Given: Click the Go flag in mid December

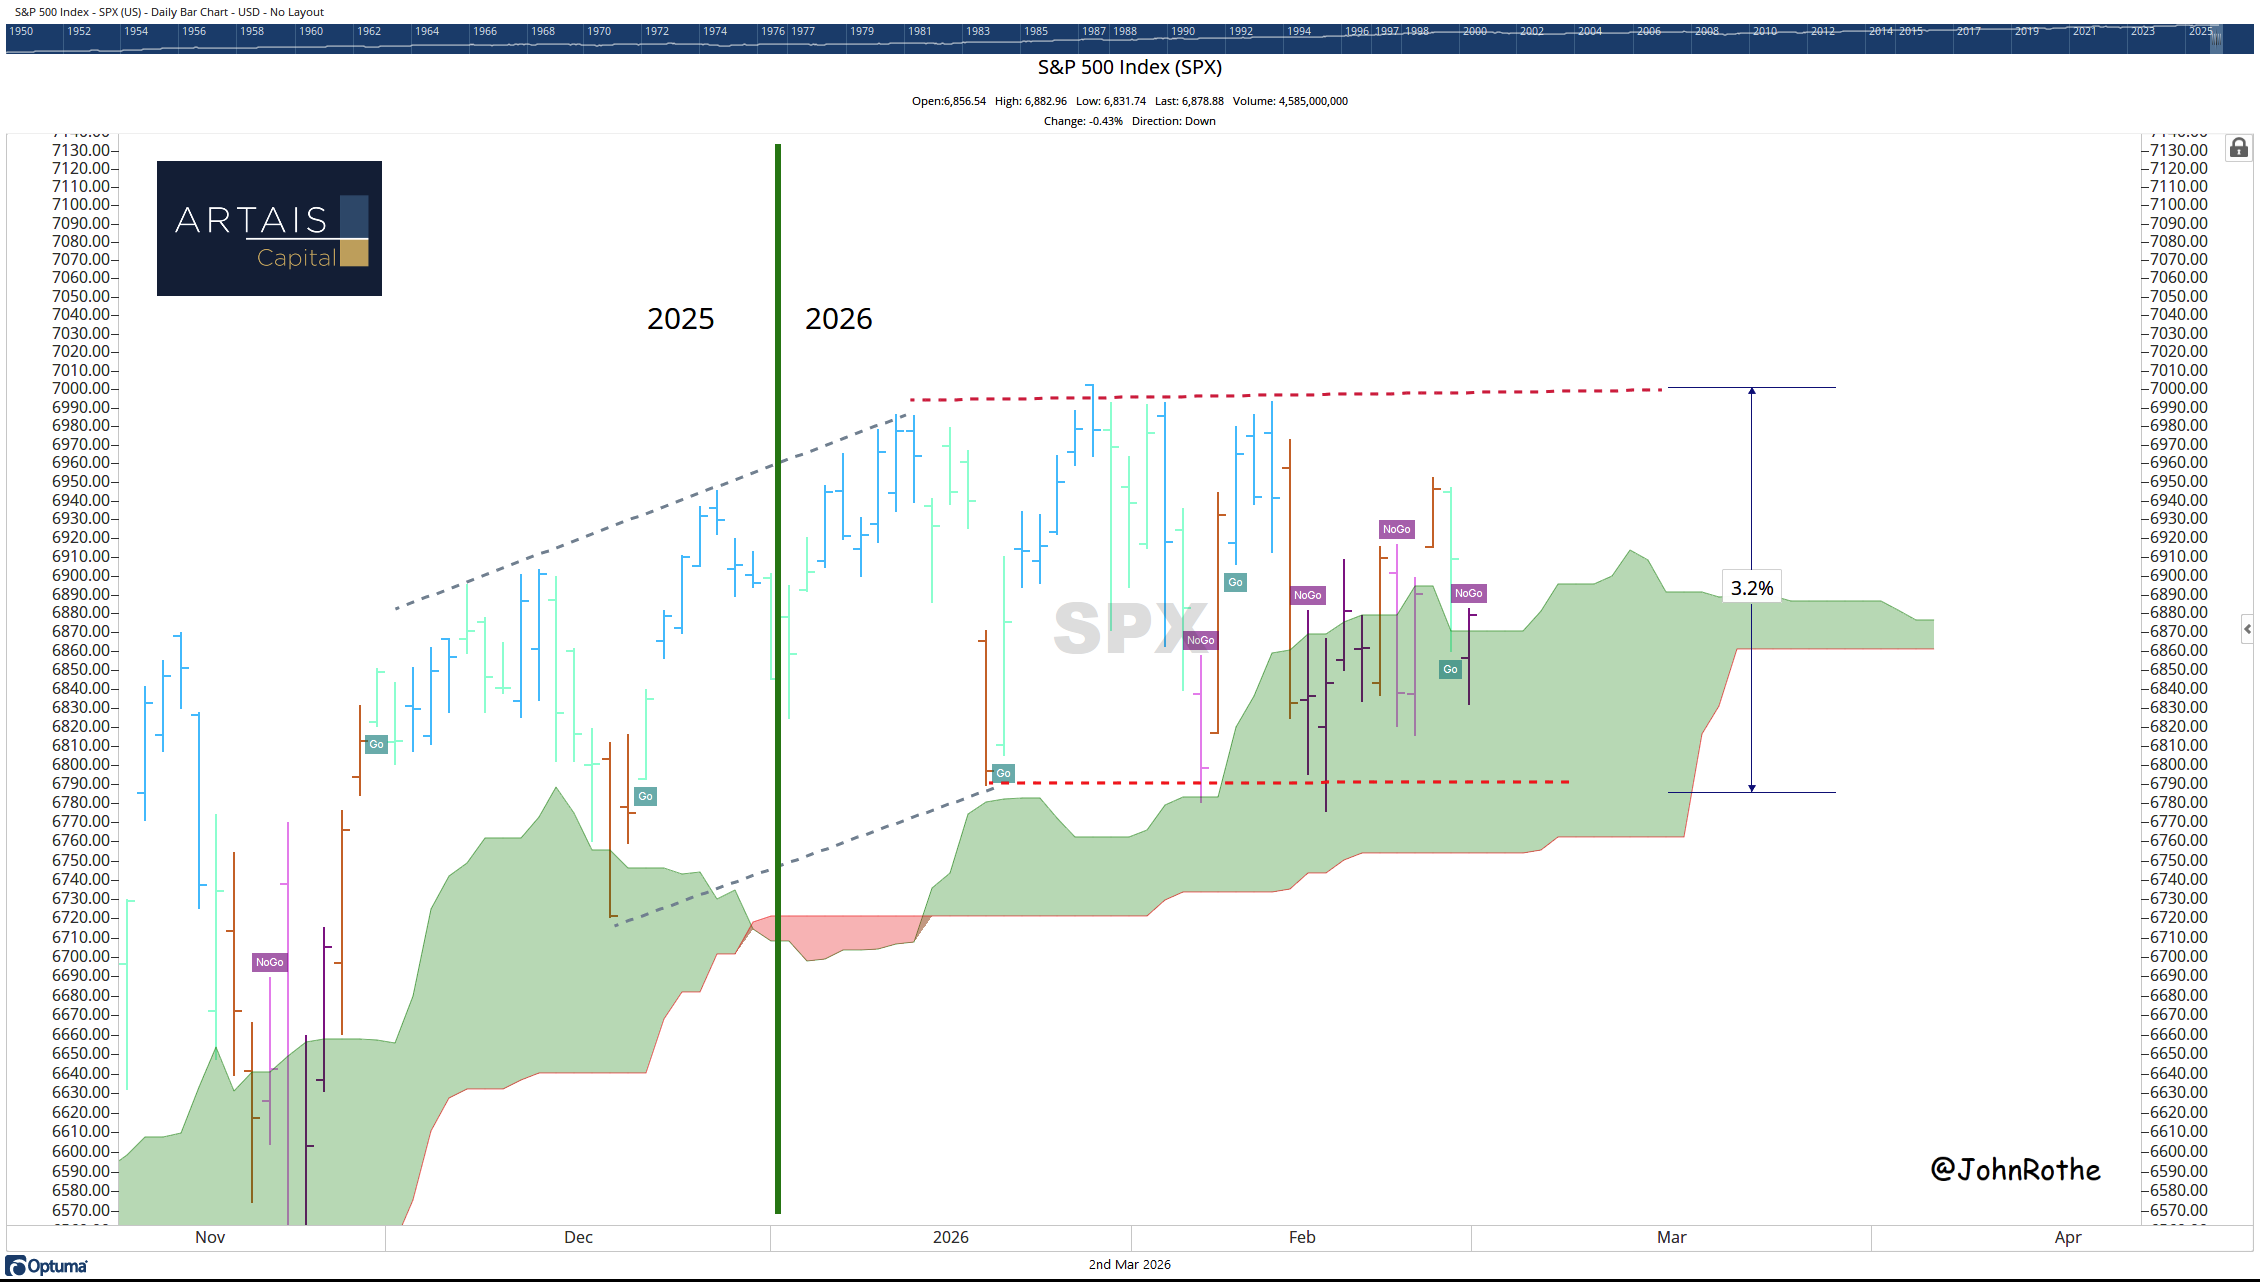Looking at the screenshot, I should 645,796.
